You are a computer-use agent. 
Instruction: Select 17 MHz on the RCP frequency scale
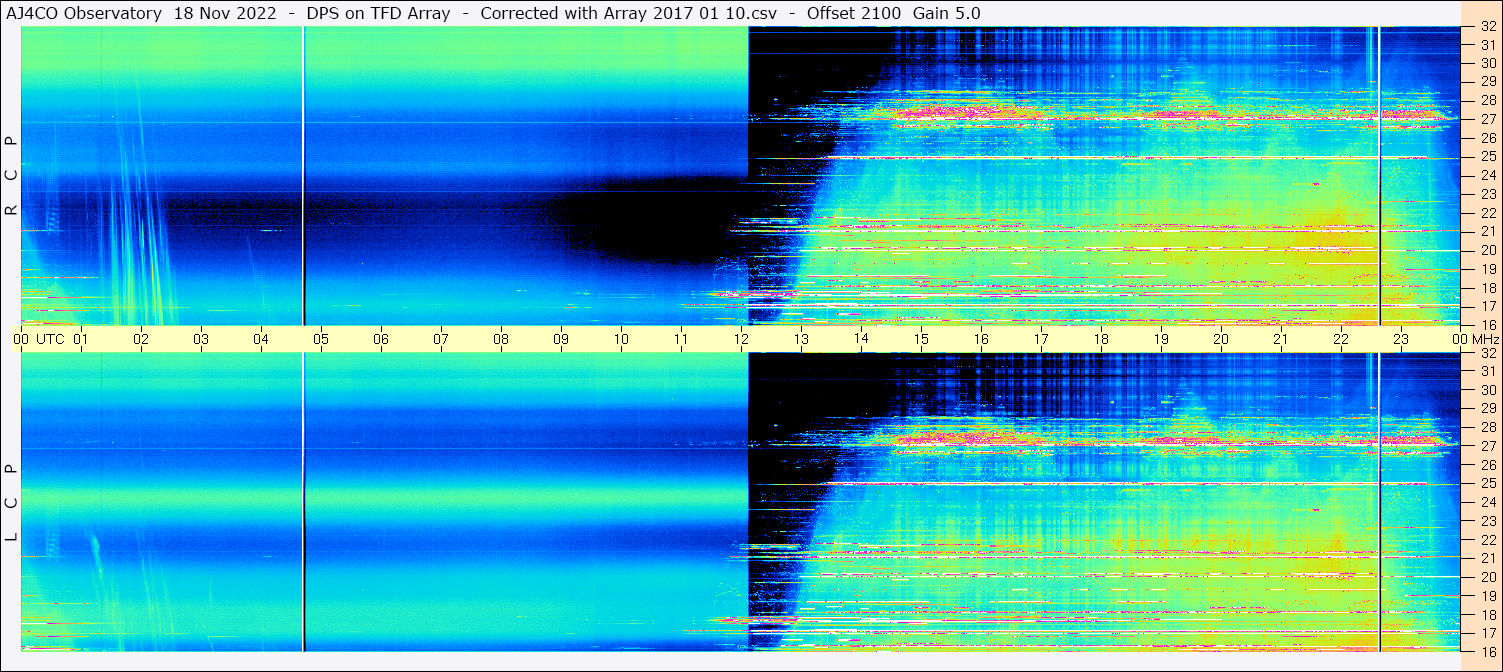(x=1488, y=306)
